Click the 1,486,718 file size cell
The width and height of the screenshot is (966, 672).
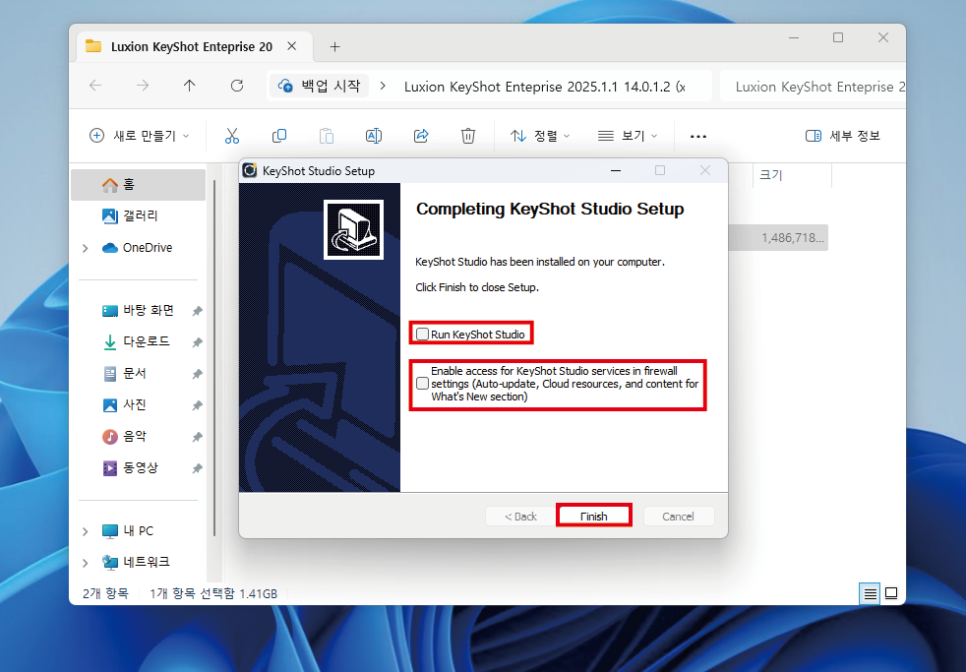[x=792, y=238]
